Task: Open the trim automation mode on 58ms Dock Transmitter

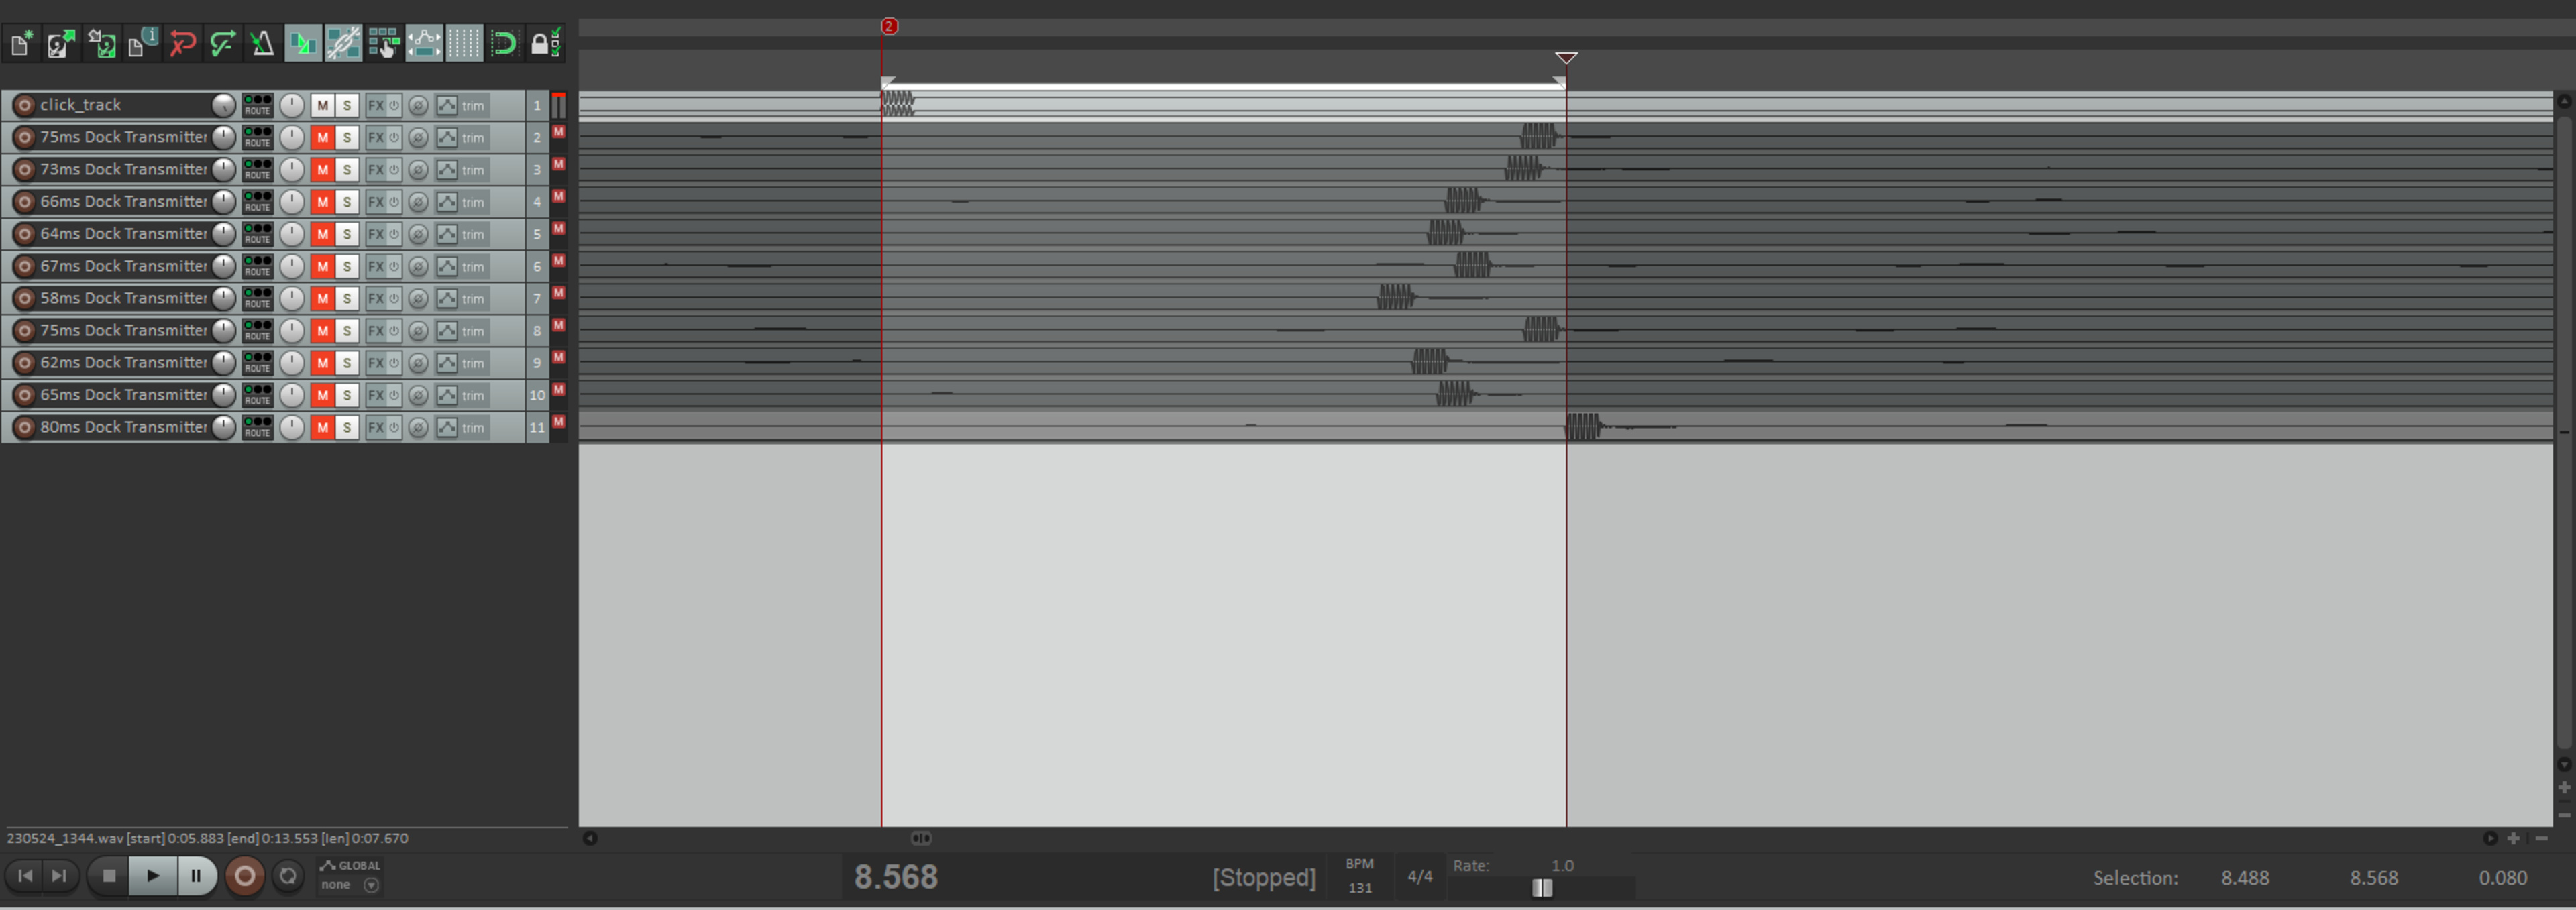Action: [x=473, y=299]
